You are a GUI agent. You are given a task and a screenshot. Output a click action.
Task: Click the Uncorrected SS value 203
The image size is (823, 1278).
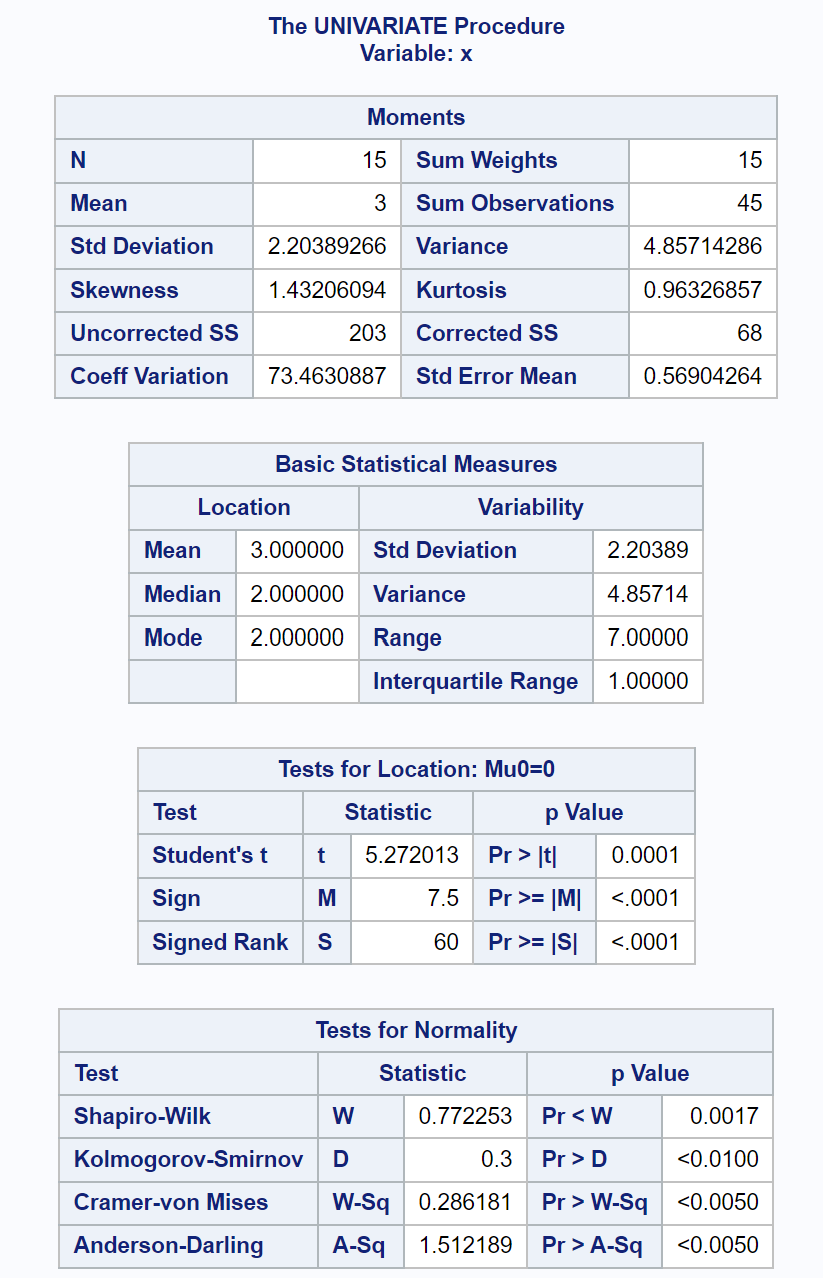327,333
